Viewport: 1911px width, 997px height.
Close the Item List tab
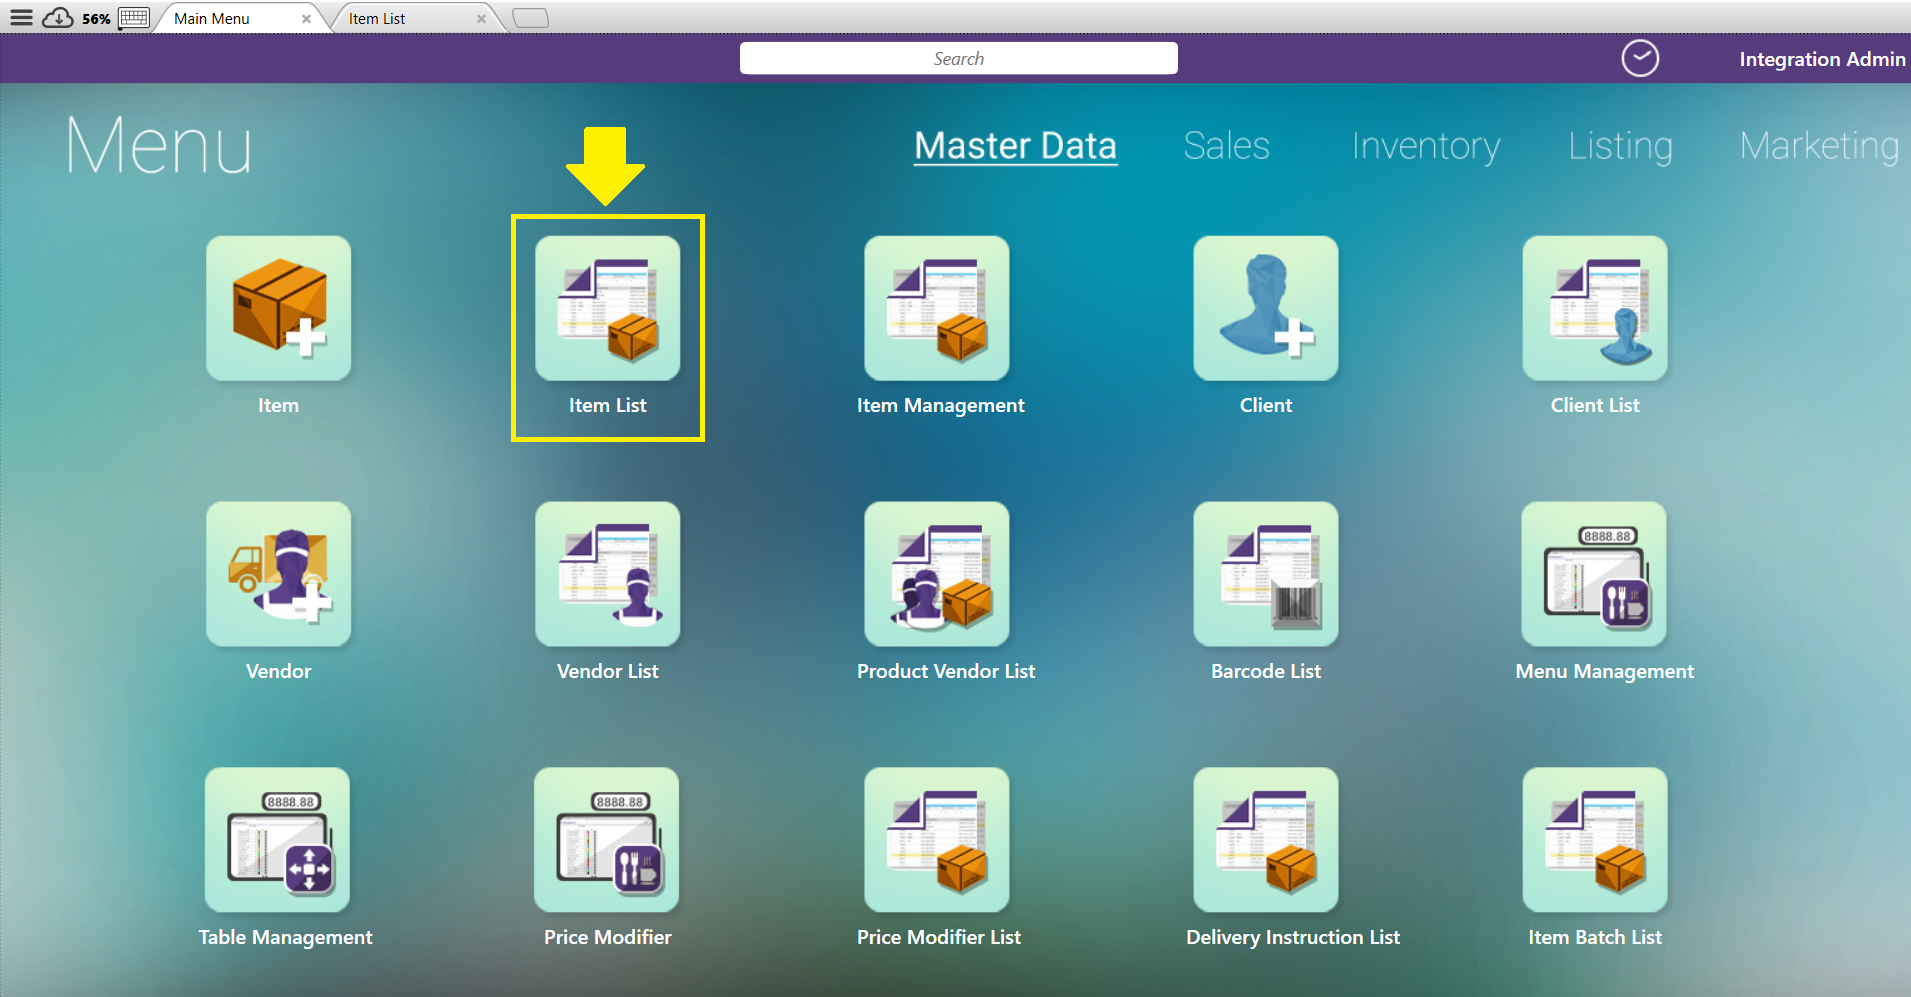coord(481,19)
